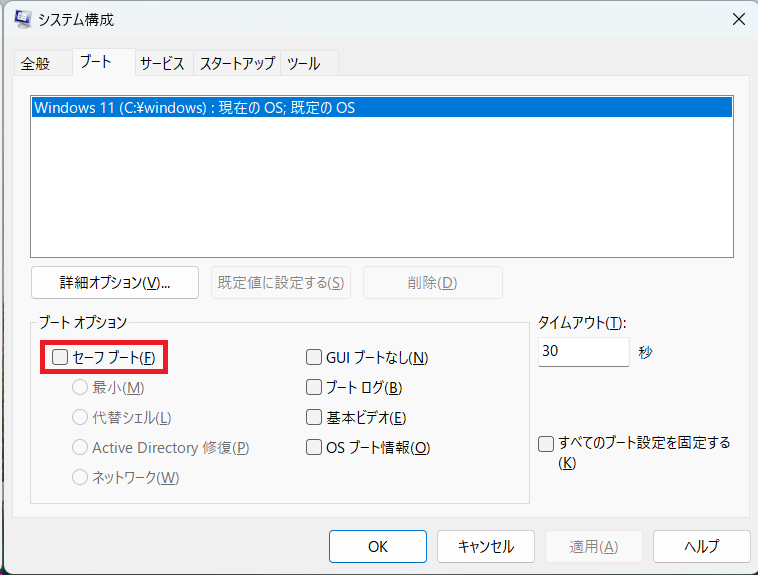Image resolution: width=758 pixels, height=575 pixels.
Task: Open help with ヘルプ button
Action: pyautogui.click(x=701, y=546)
